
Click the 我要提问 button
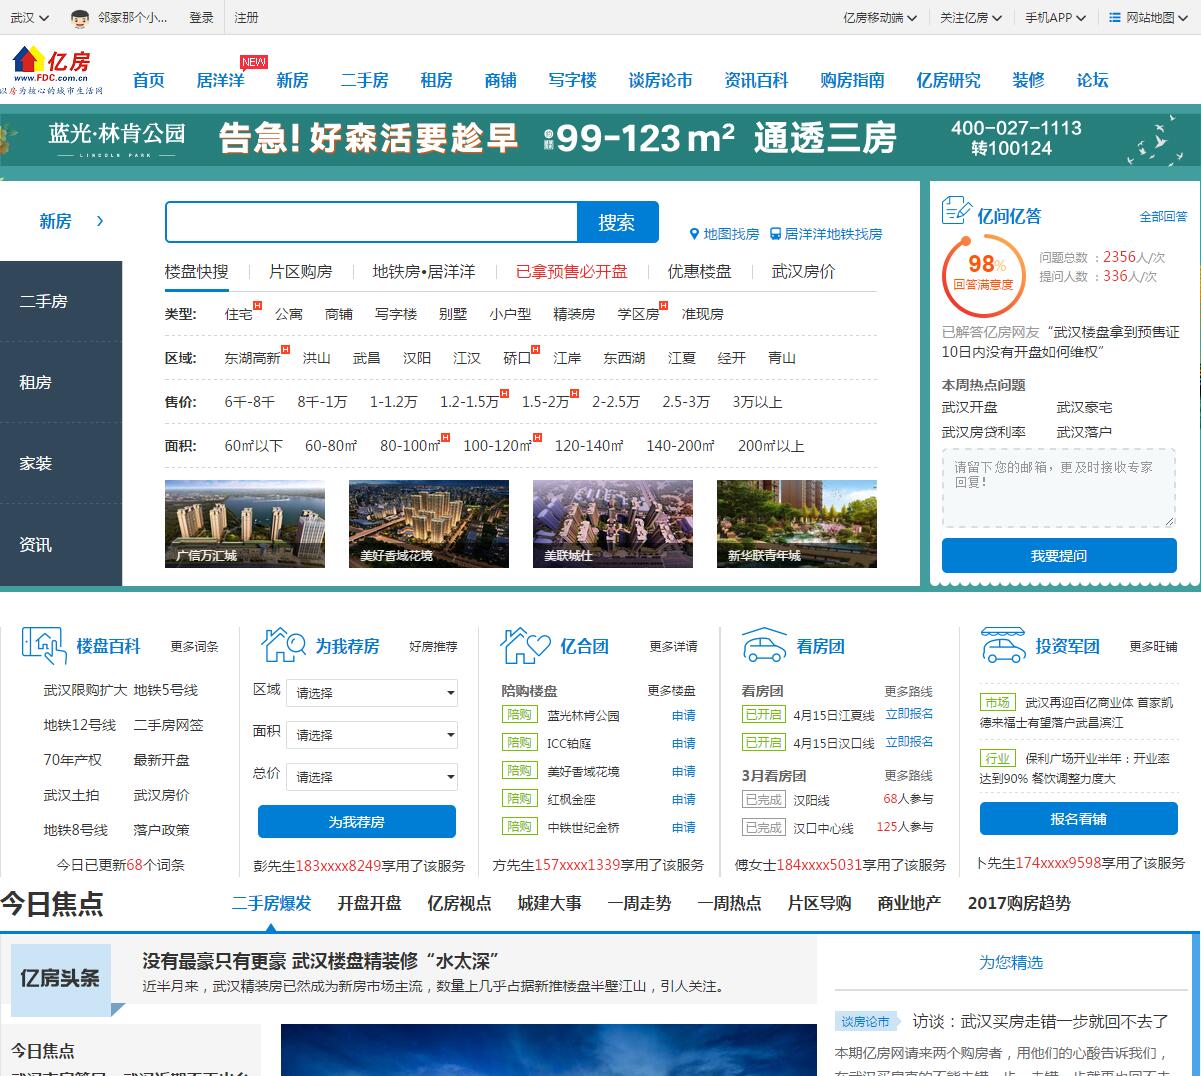pyautogui.click(x=1058, y=556)
